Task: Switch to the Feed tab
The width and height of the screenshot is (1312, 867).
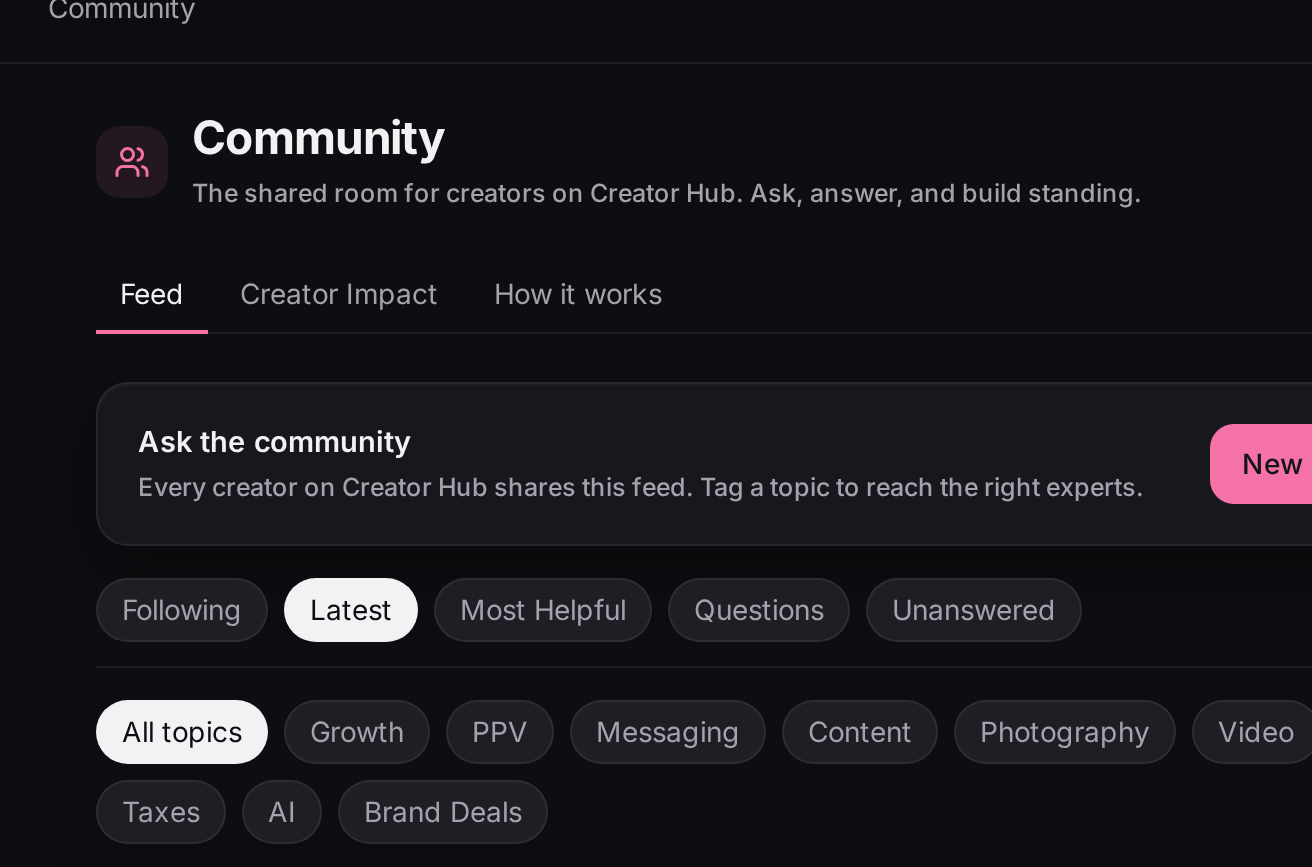Action: pos(152,295)
